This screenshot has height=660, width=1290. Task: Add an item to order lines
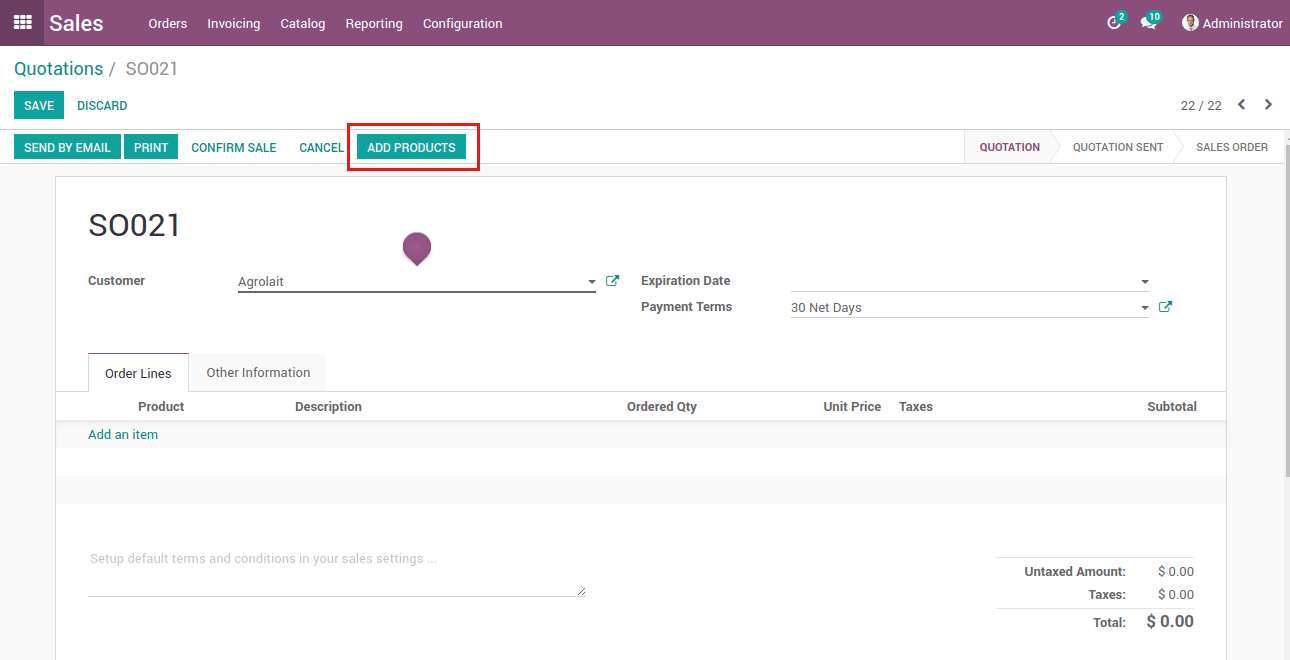click(123, 434)
